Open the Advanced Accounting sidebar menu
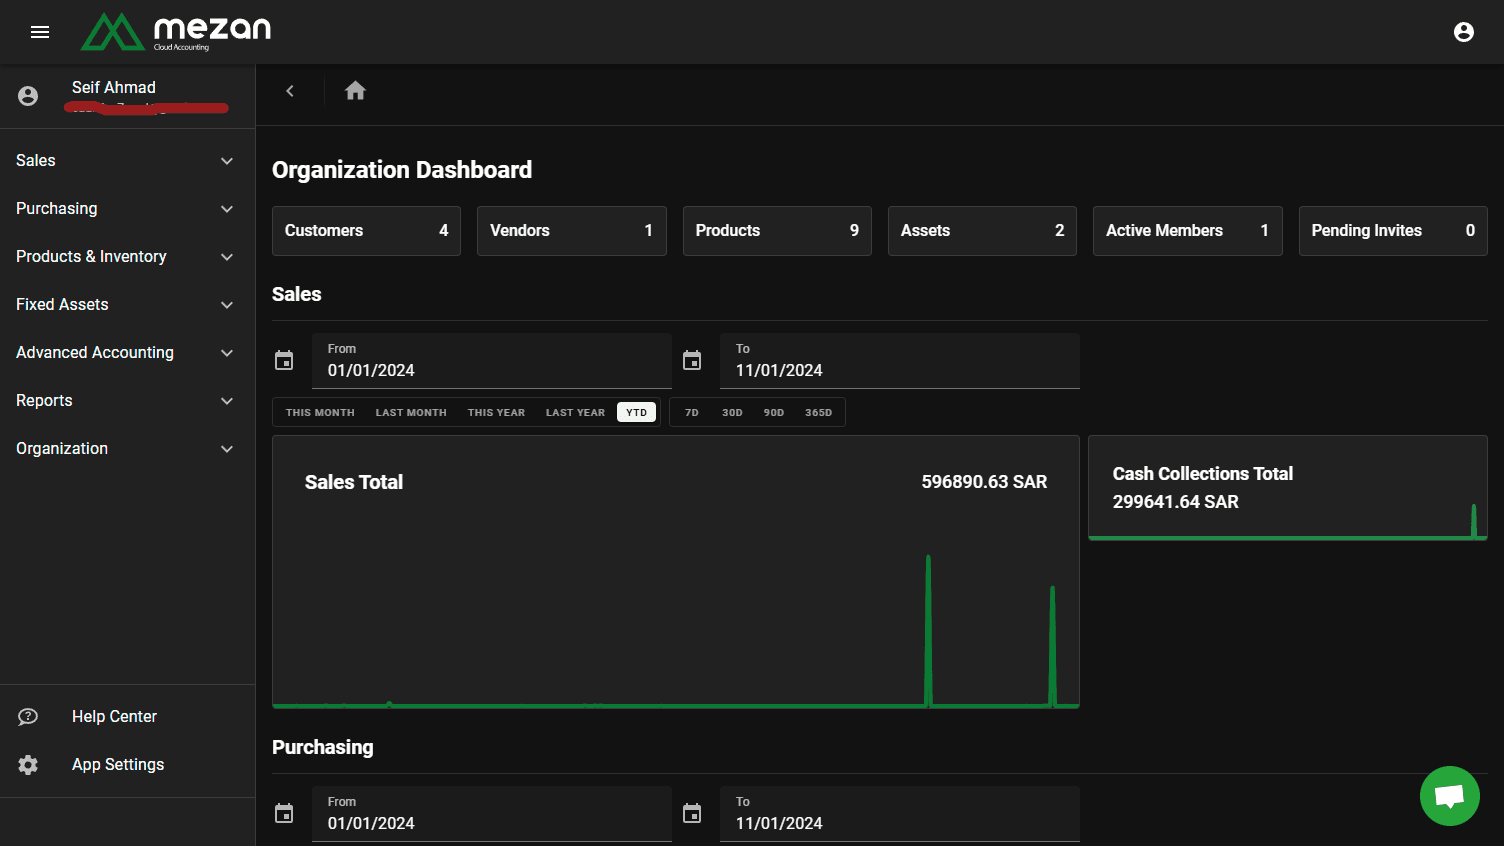Screen dimensions: 1504x846 pyautogui.click(x=127, y=353)
